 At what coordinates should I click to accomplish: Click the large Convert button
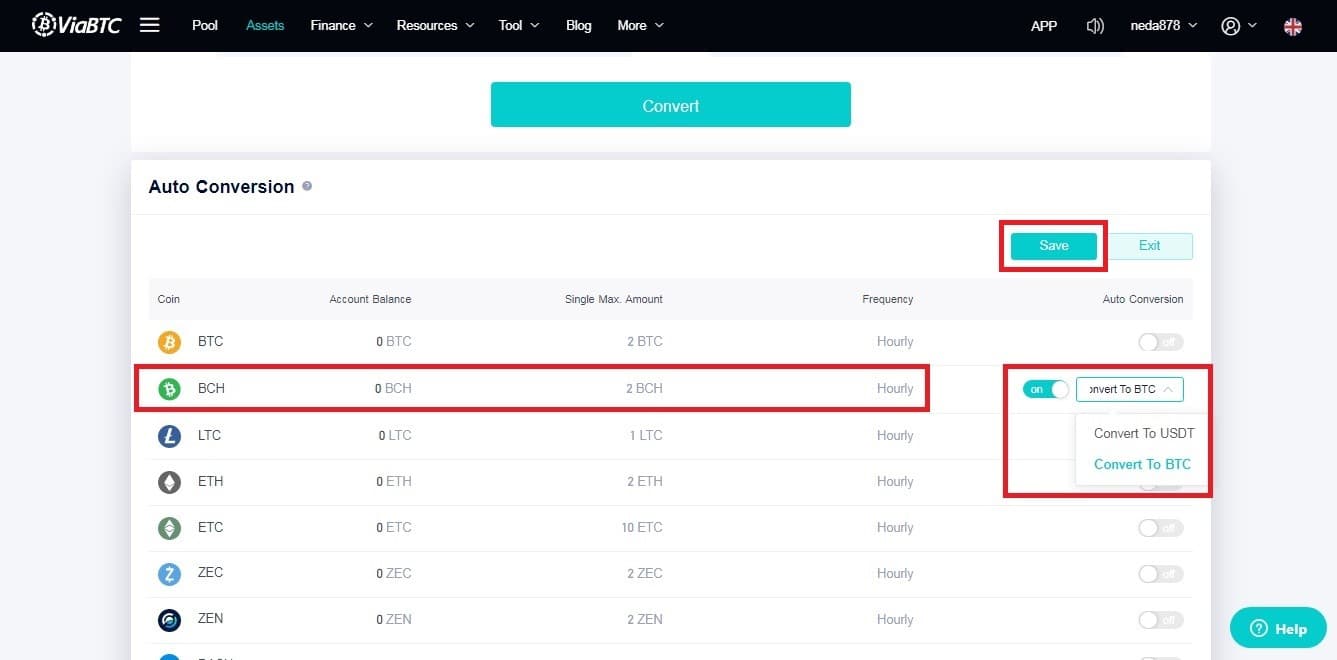pyautogui.click(x=670, y=105)
